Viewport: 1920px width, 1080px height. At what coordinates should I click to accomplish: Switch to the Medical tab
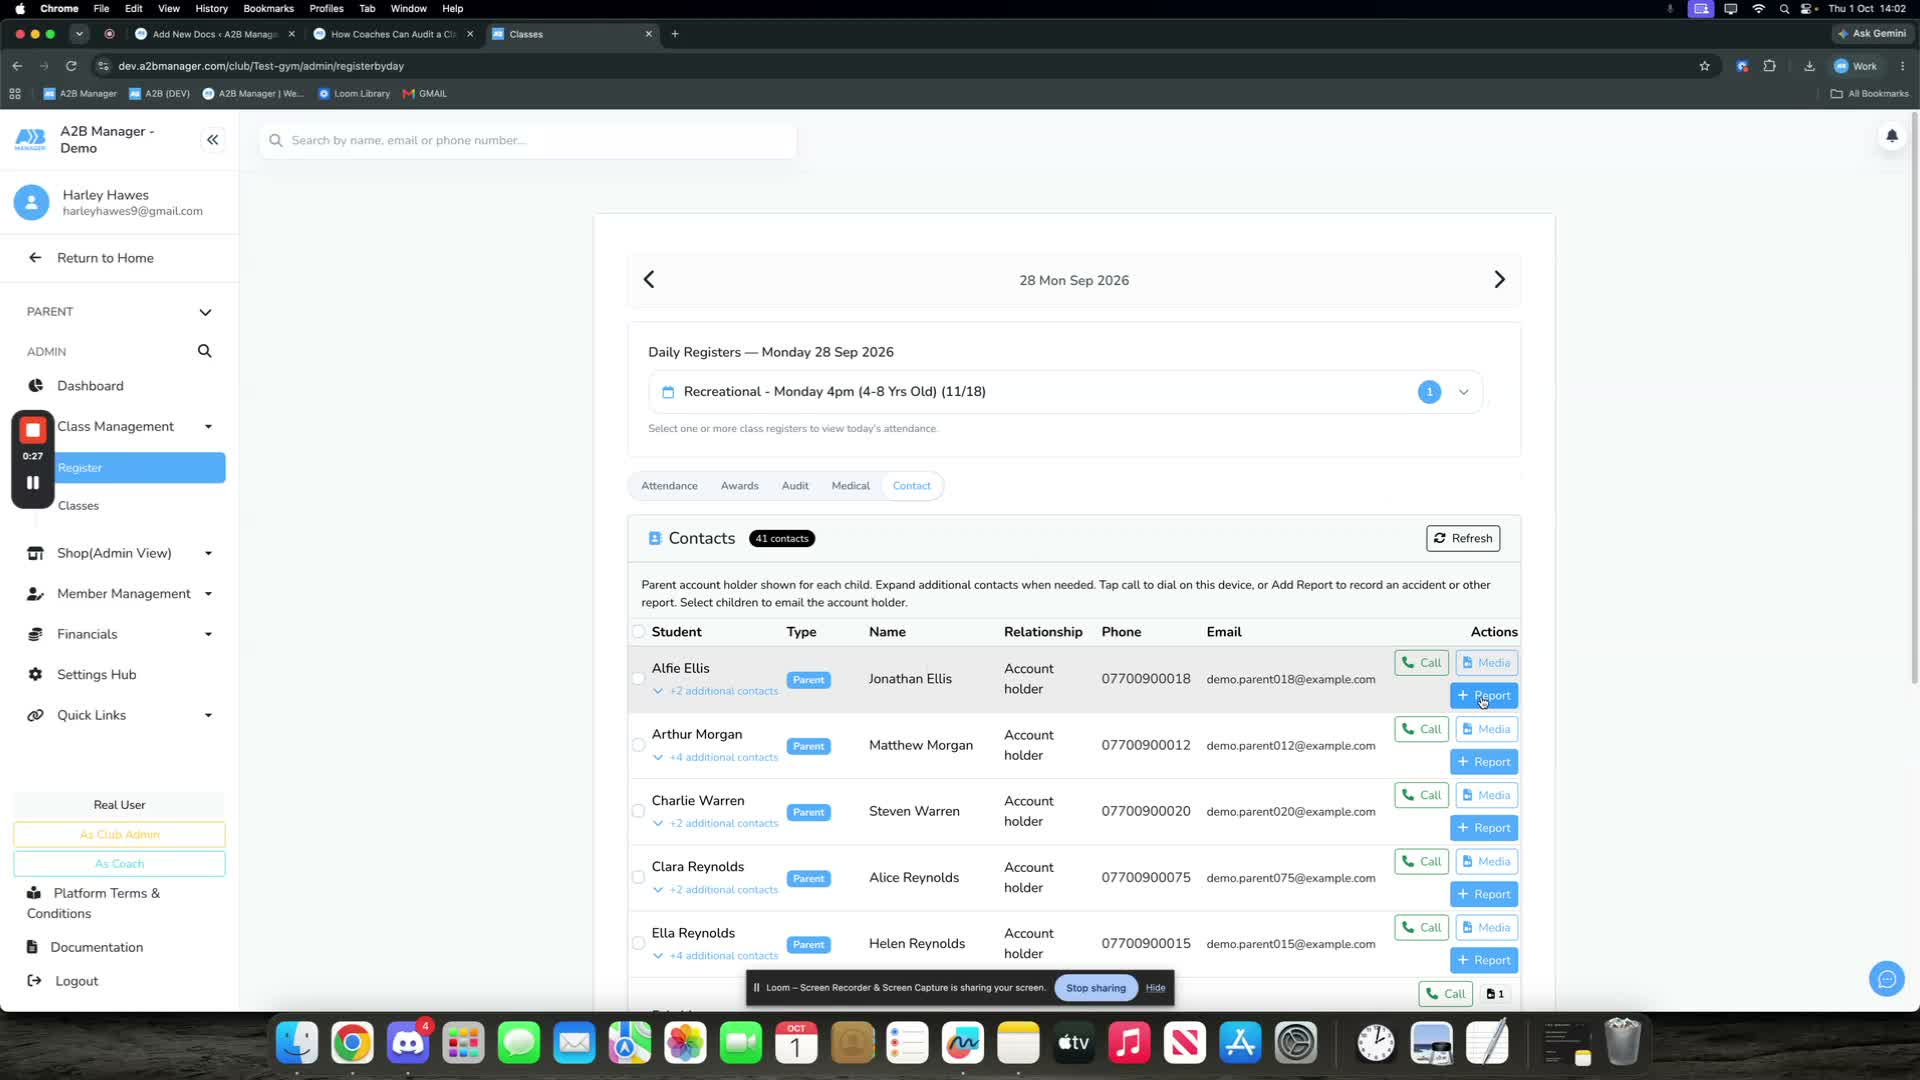(x=850, y=486)
